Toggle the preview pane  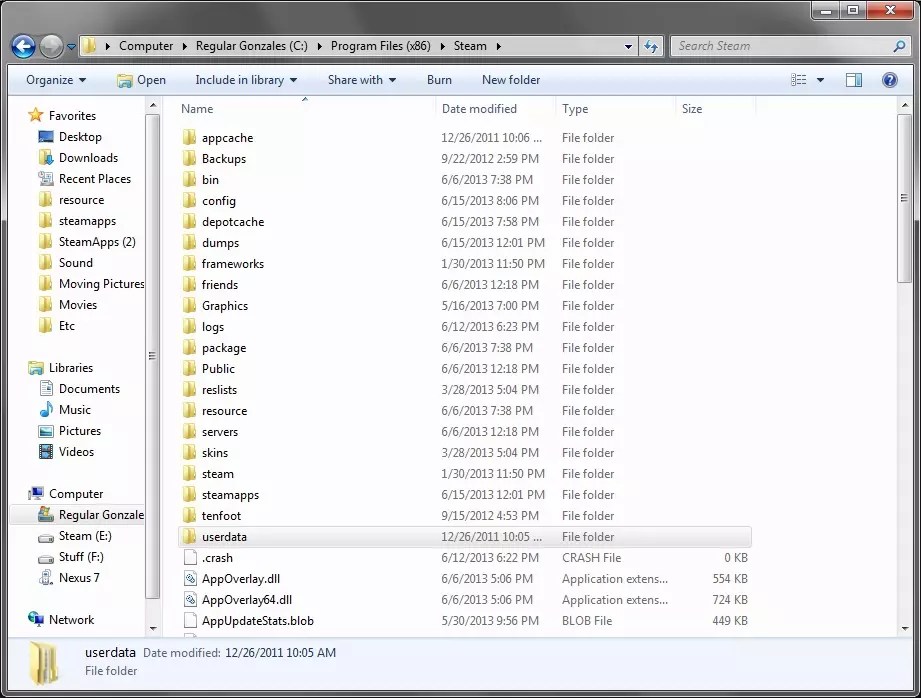(853, 80)
